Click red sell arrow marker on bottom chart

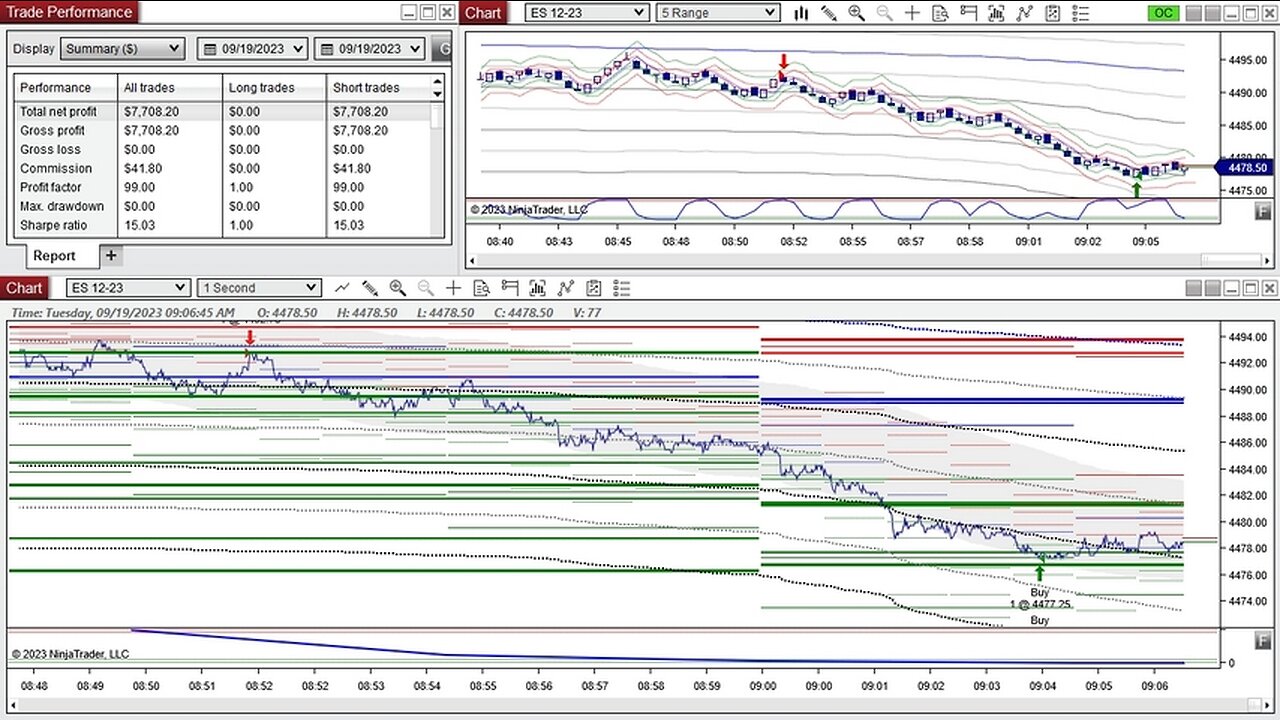coord(250,338)
